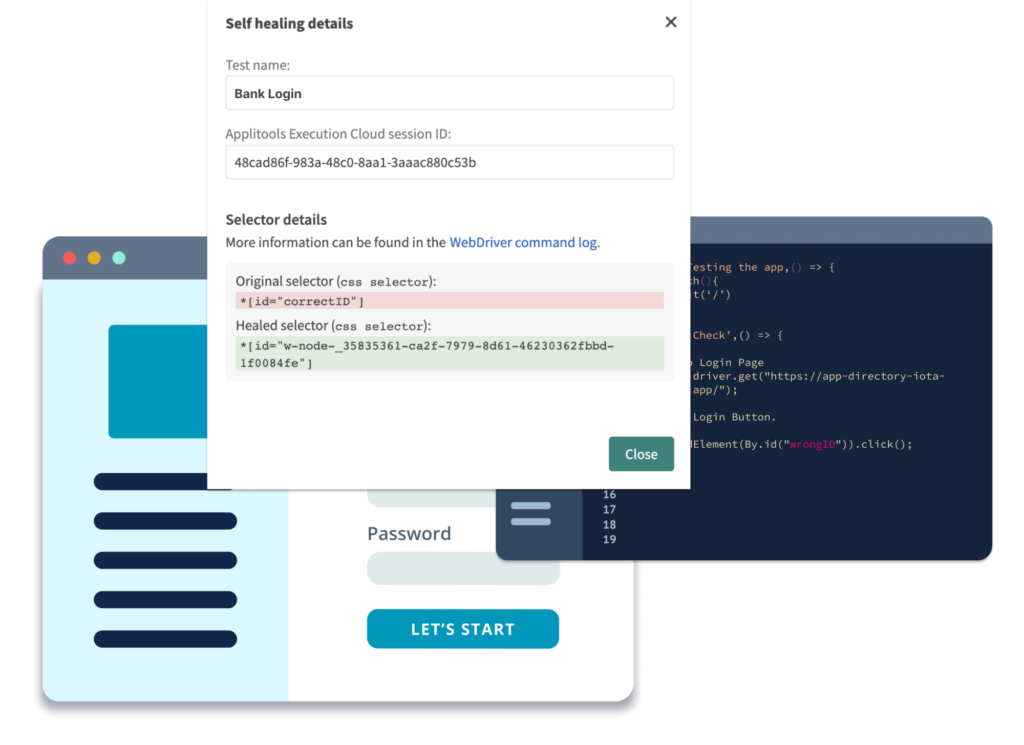Click the Test name field showing Bank Login

pos(449,94)
